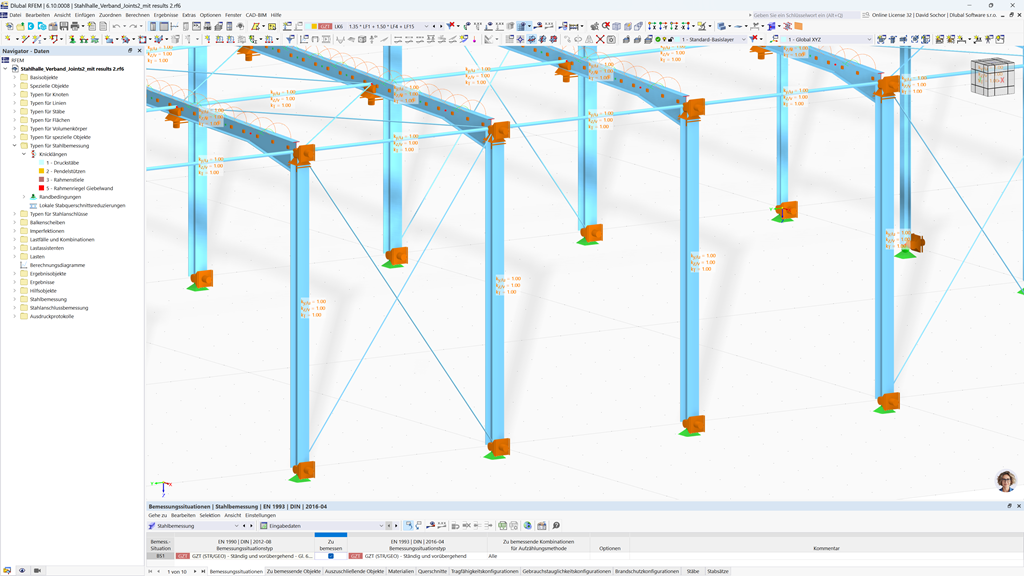Click the calendar-like icon in table toolbar
1024x576 pixels.
(541, 525)
